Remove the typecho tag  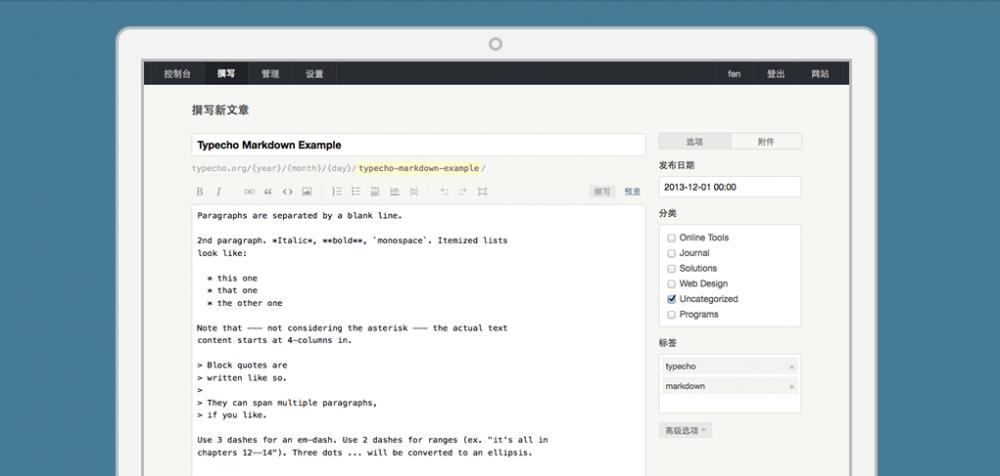(x=792, y=367)
